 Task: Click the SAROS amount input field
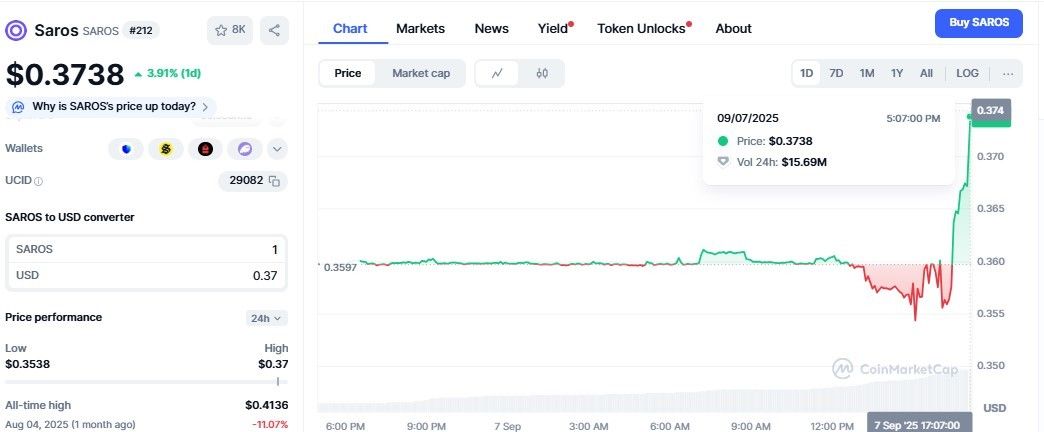146,250
